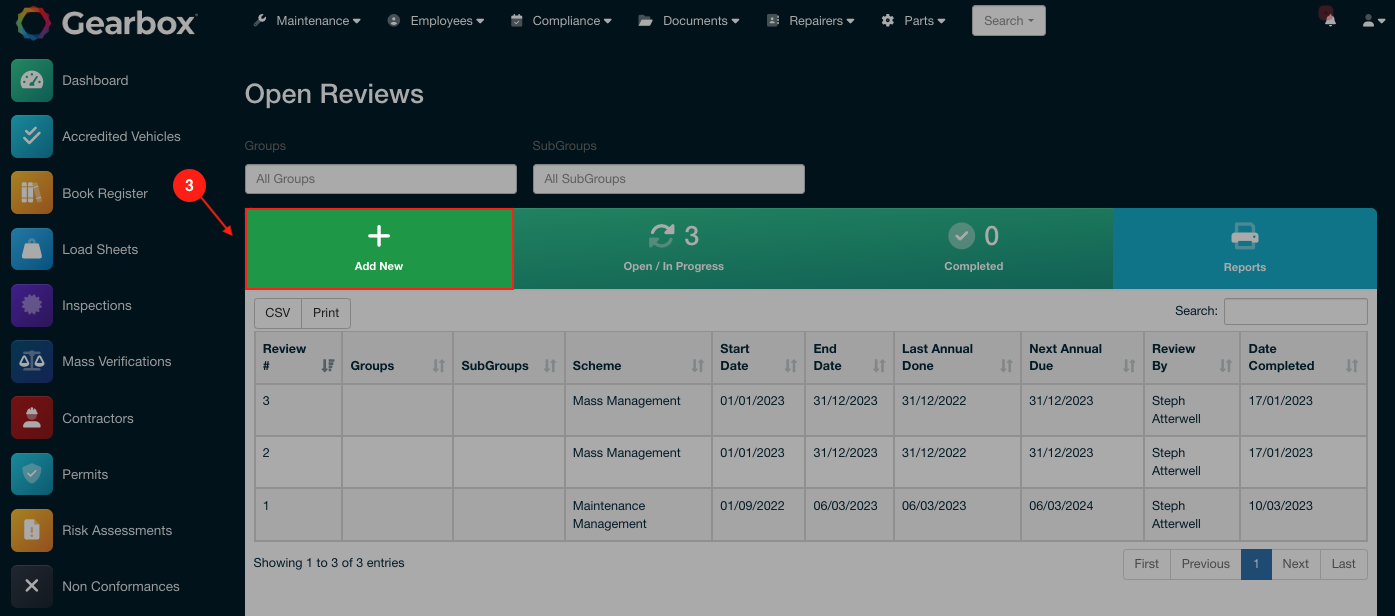Open the Parts menu

tap(913, 20)
